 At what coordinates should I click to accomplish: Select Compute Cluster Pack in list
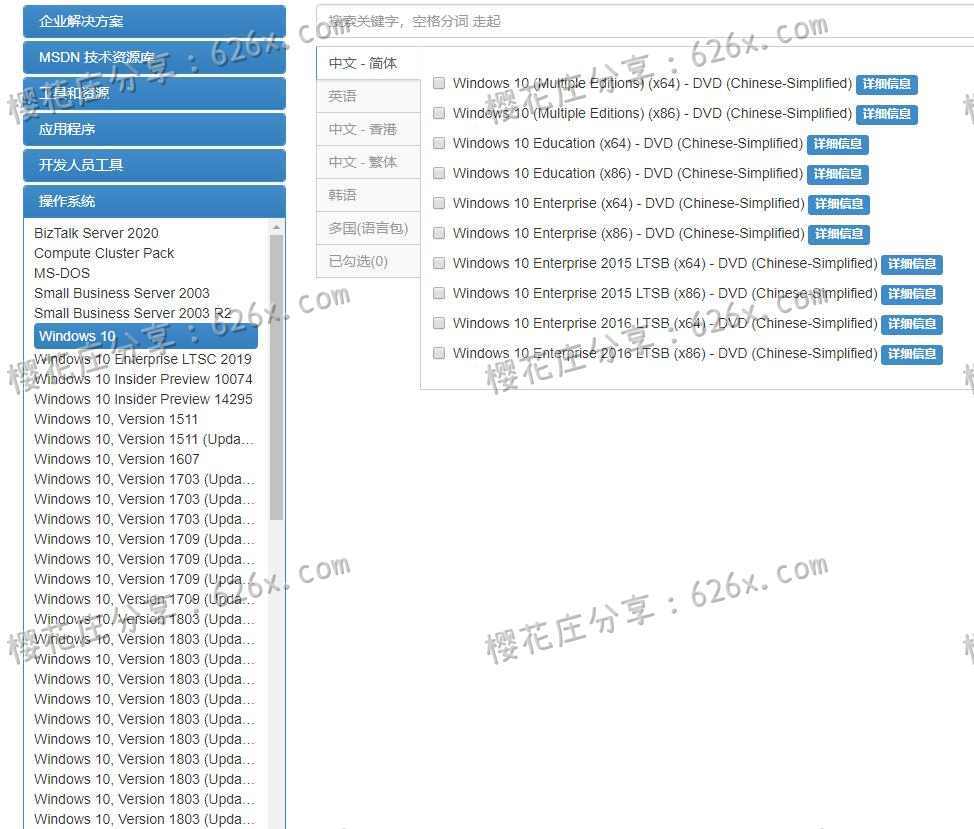[104, 253]
